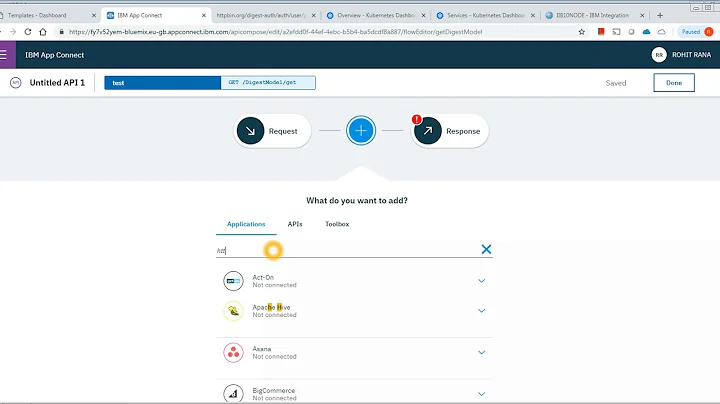Image resolution: width=720 pixels, height=404 pixels.
Task: Click the Untitled API 1 icon
Action: tap(16, 83)
